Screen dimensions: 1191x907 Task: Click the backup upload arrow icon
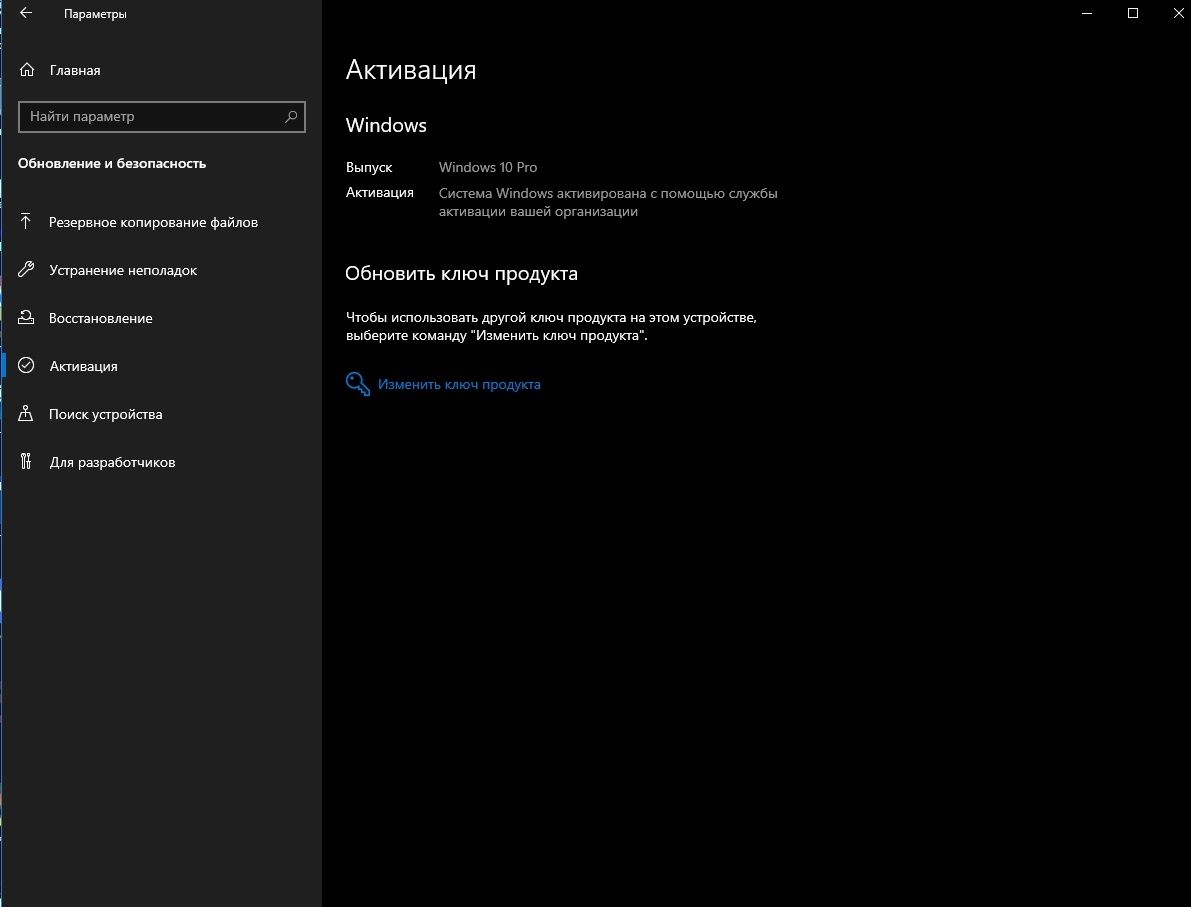26,221
